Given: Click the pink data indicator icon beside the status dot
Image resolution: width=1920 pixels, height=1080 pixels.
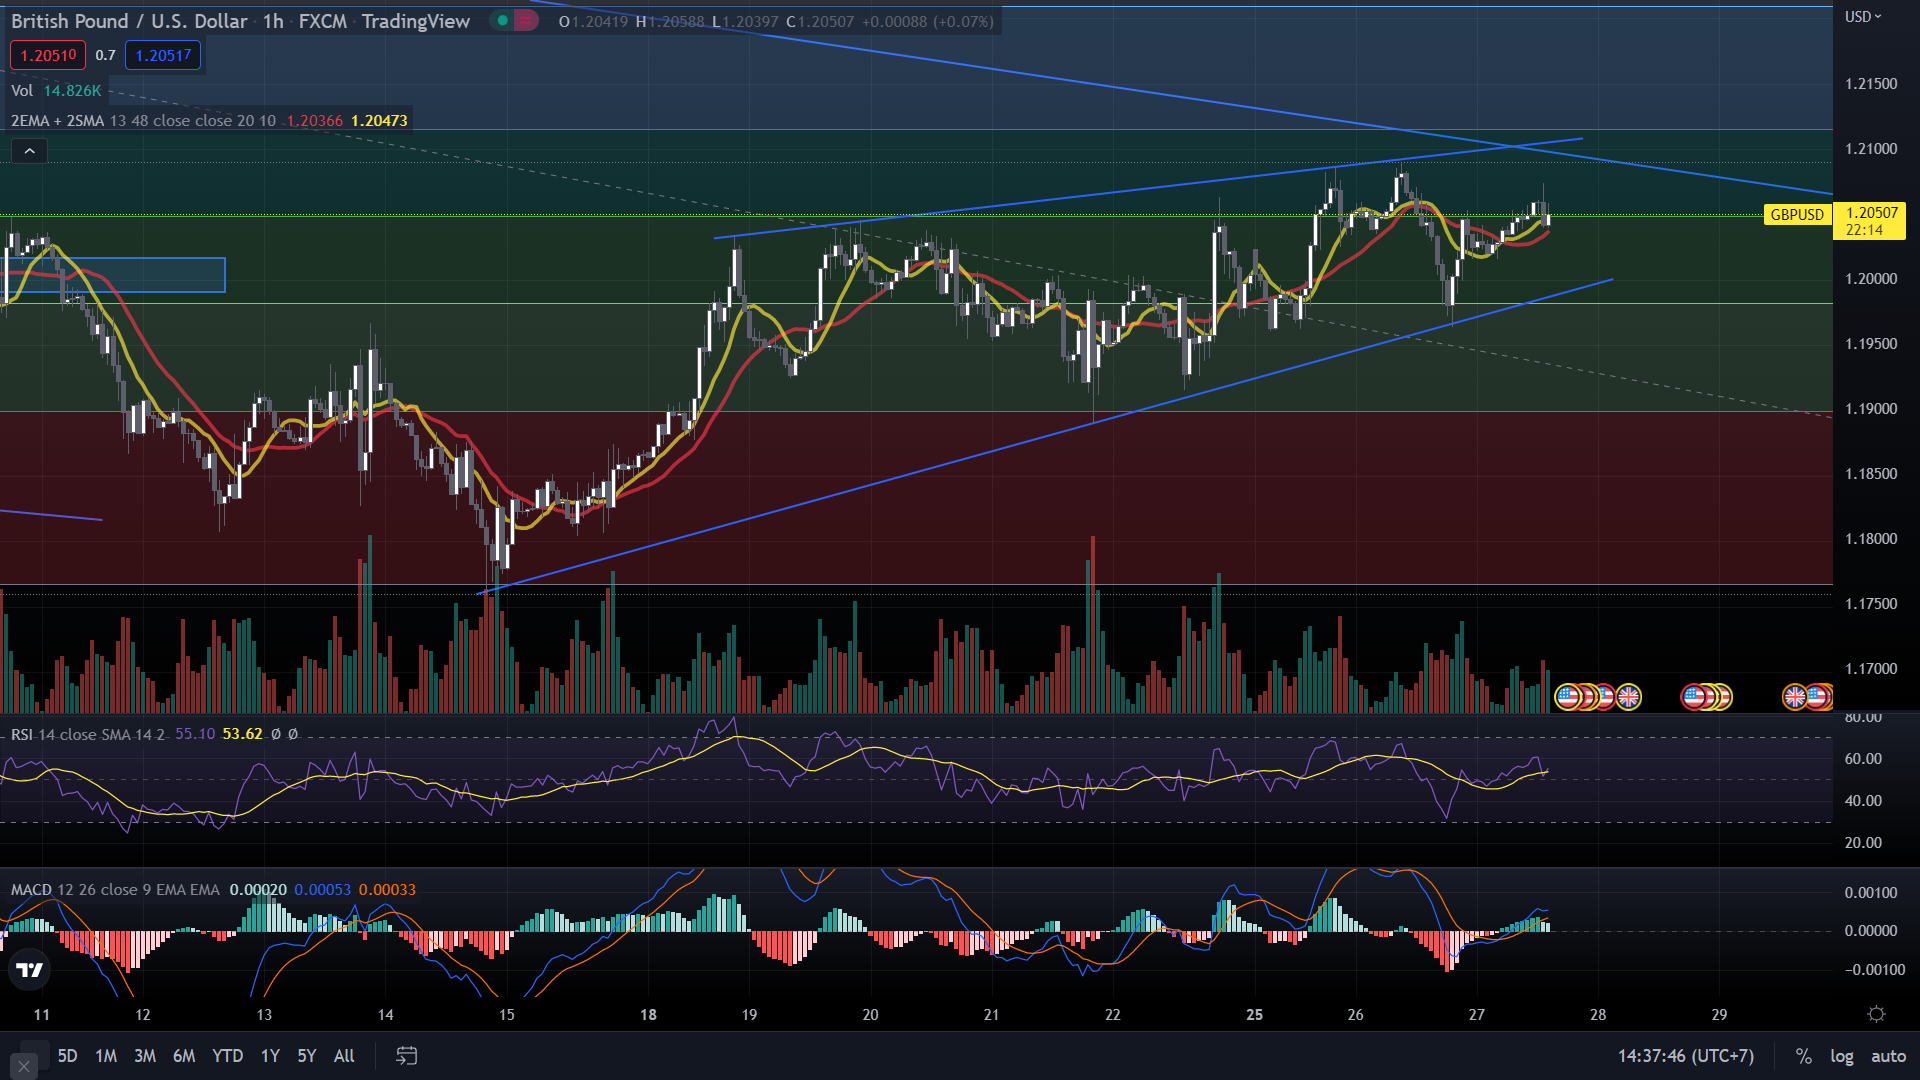Looking at the screenshot, I should [524, 21].
